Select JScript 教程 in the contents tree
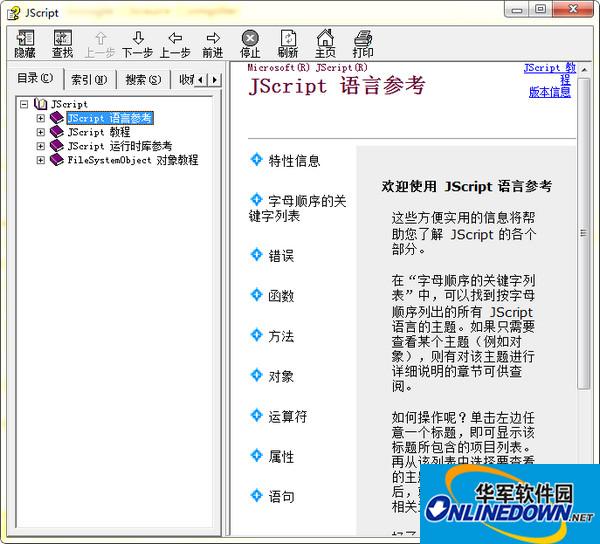Screen dimensions: 600x544 (99, 132)
